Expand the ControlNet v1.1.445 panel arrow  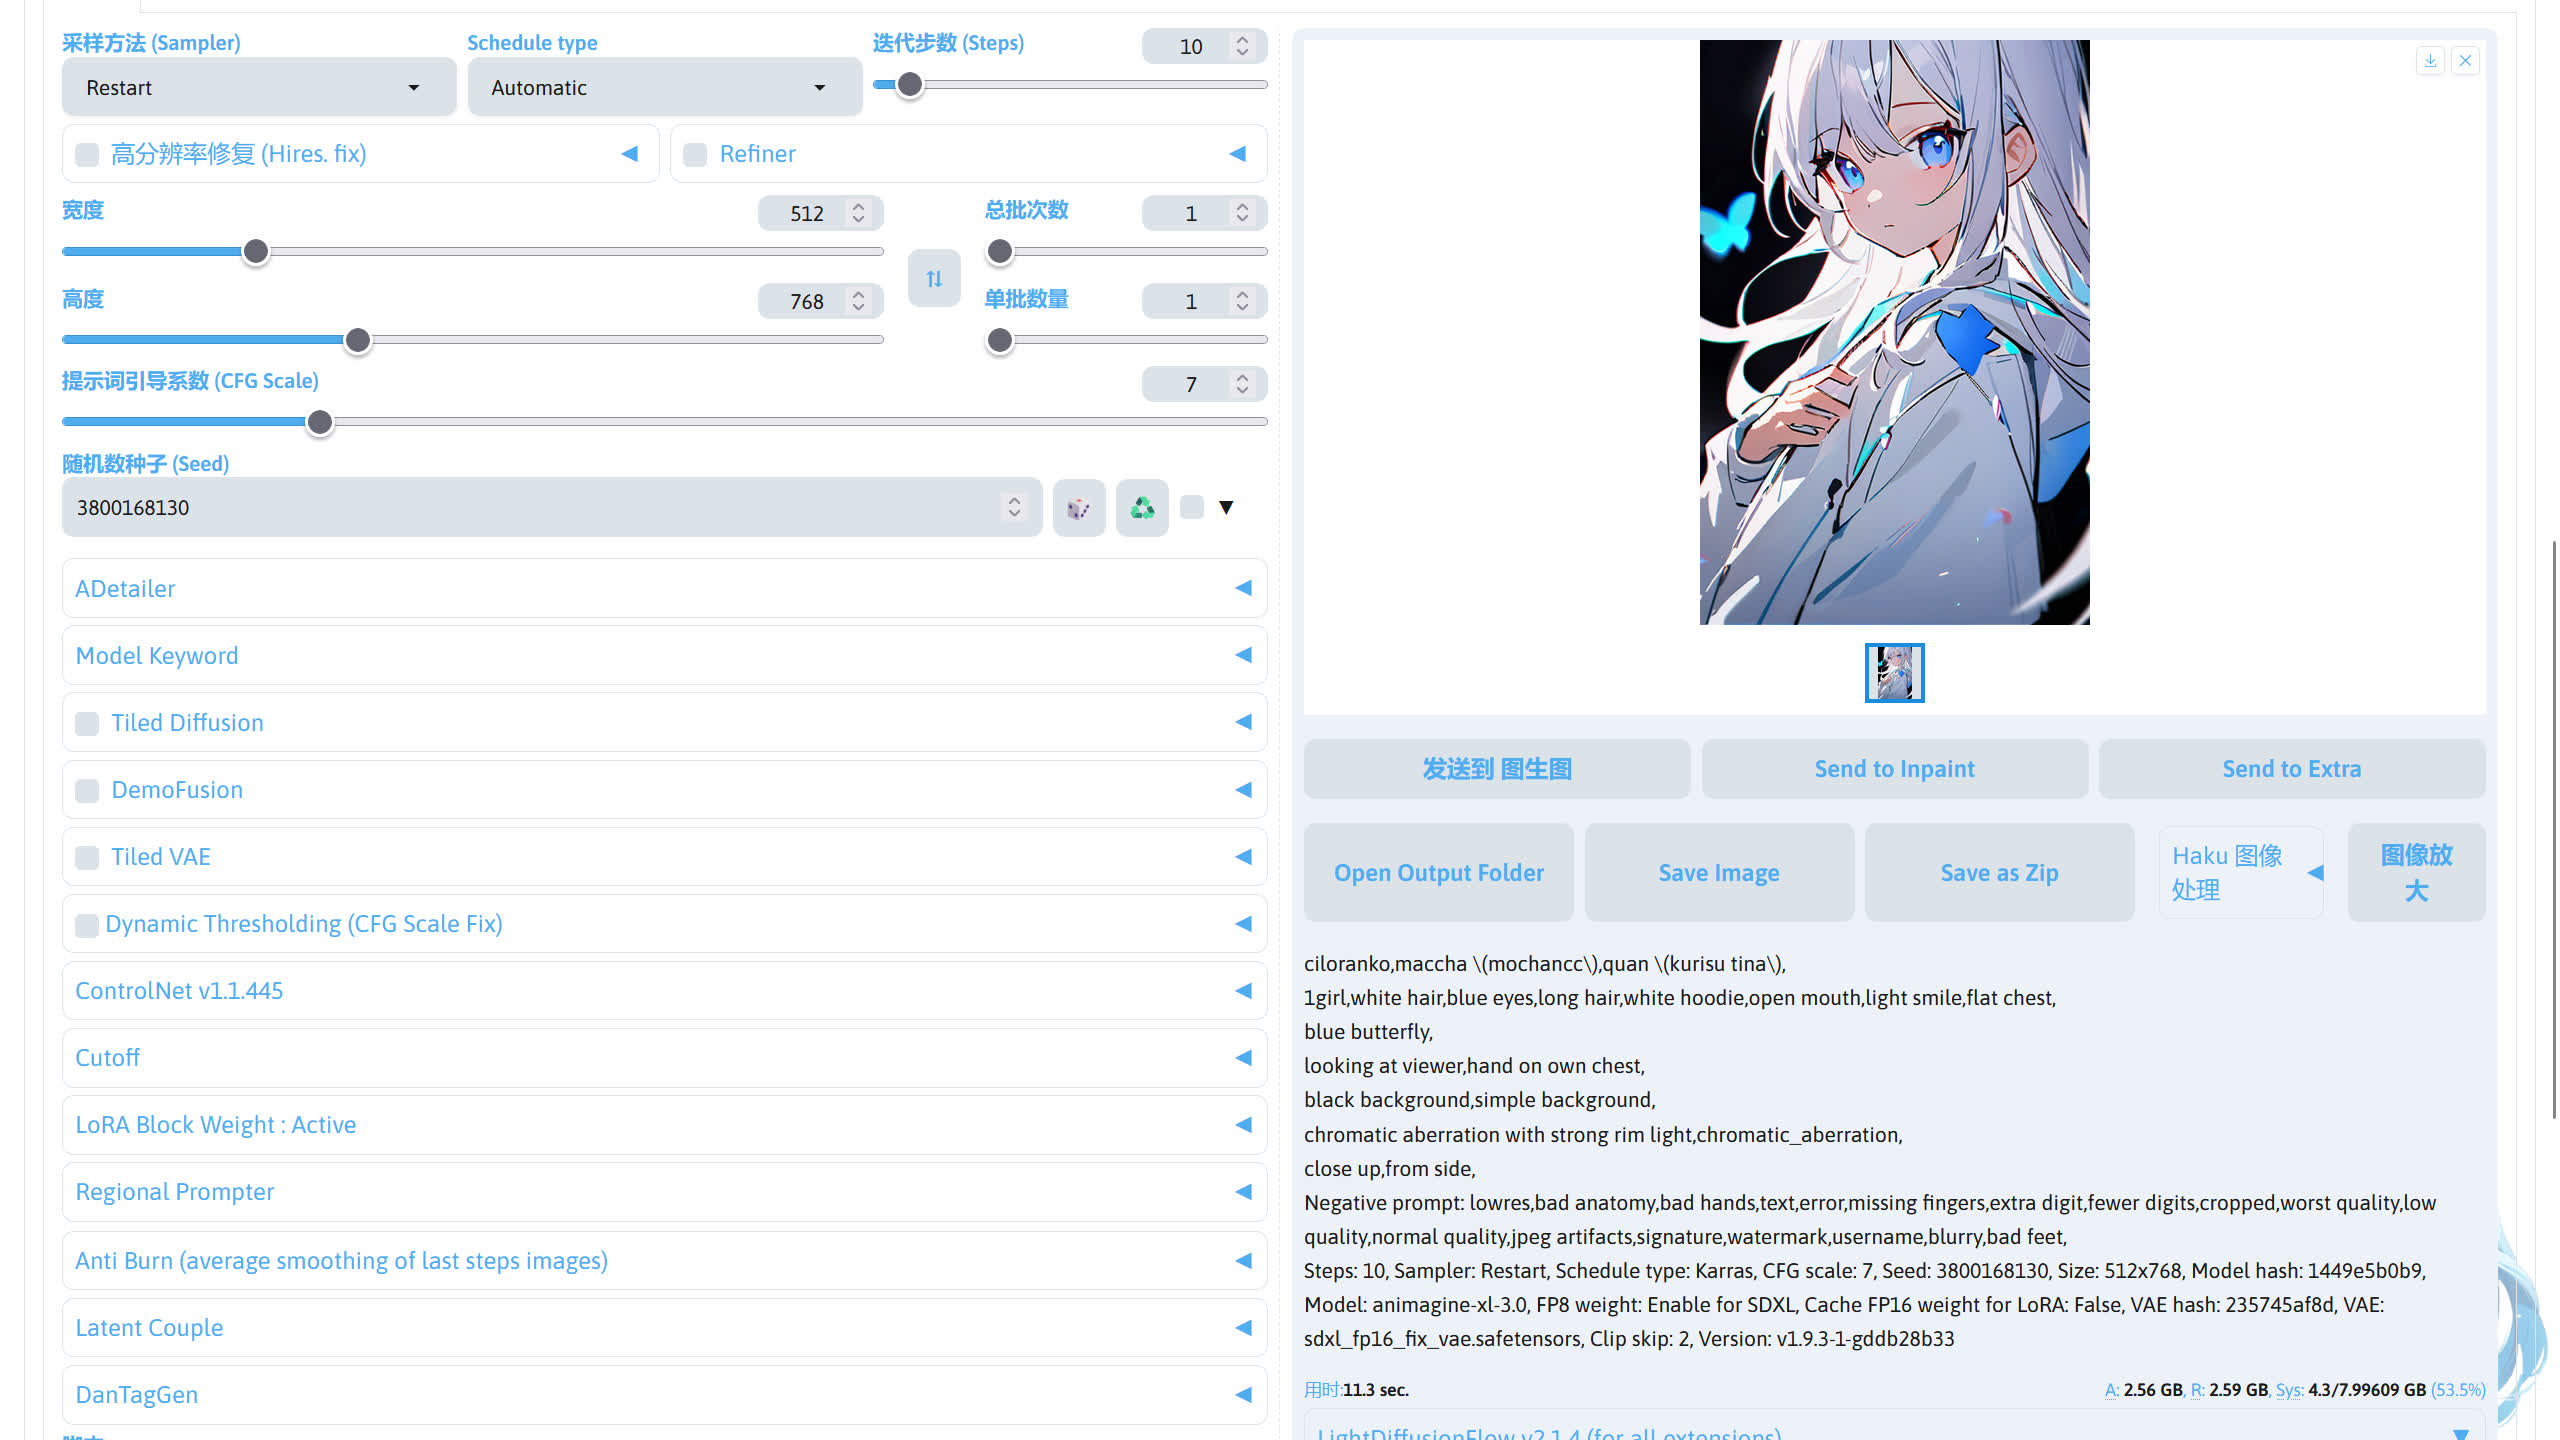(1243, 991)
